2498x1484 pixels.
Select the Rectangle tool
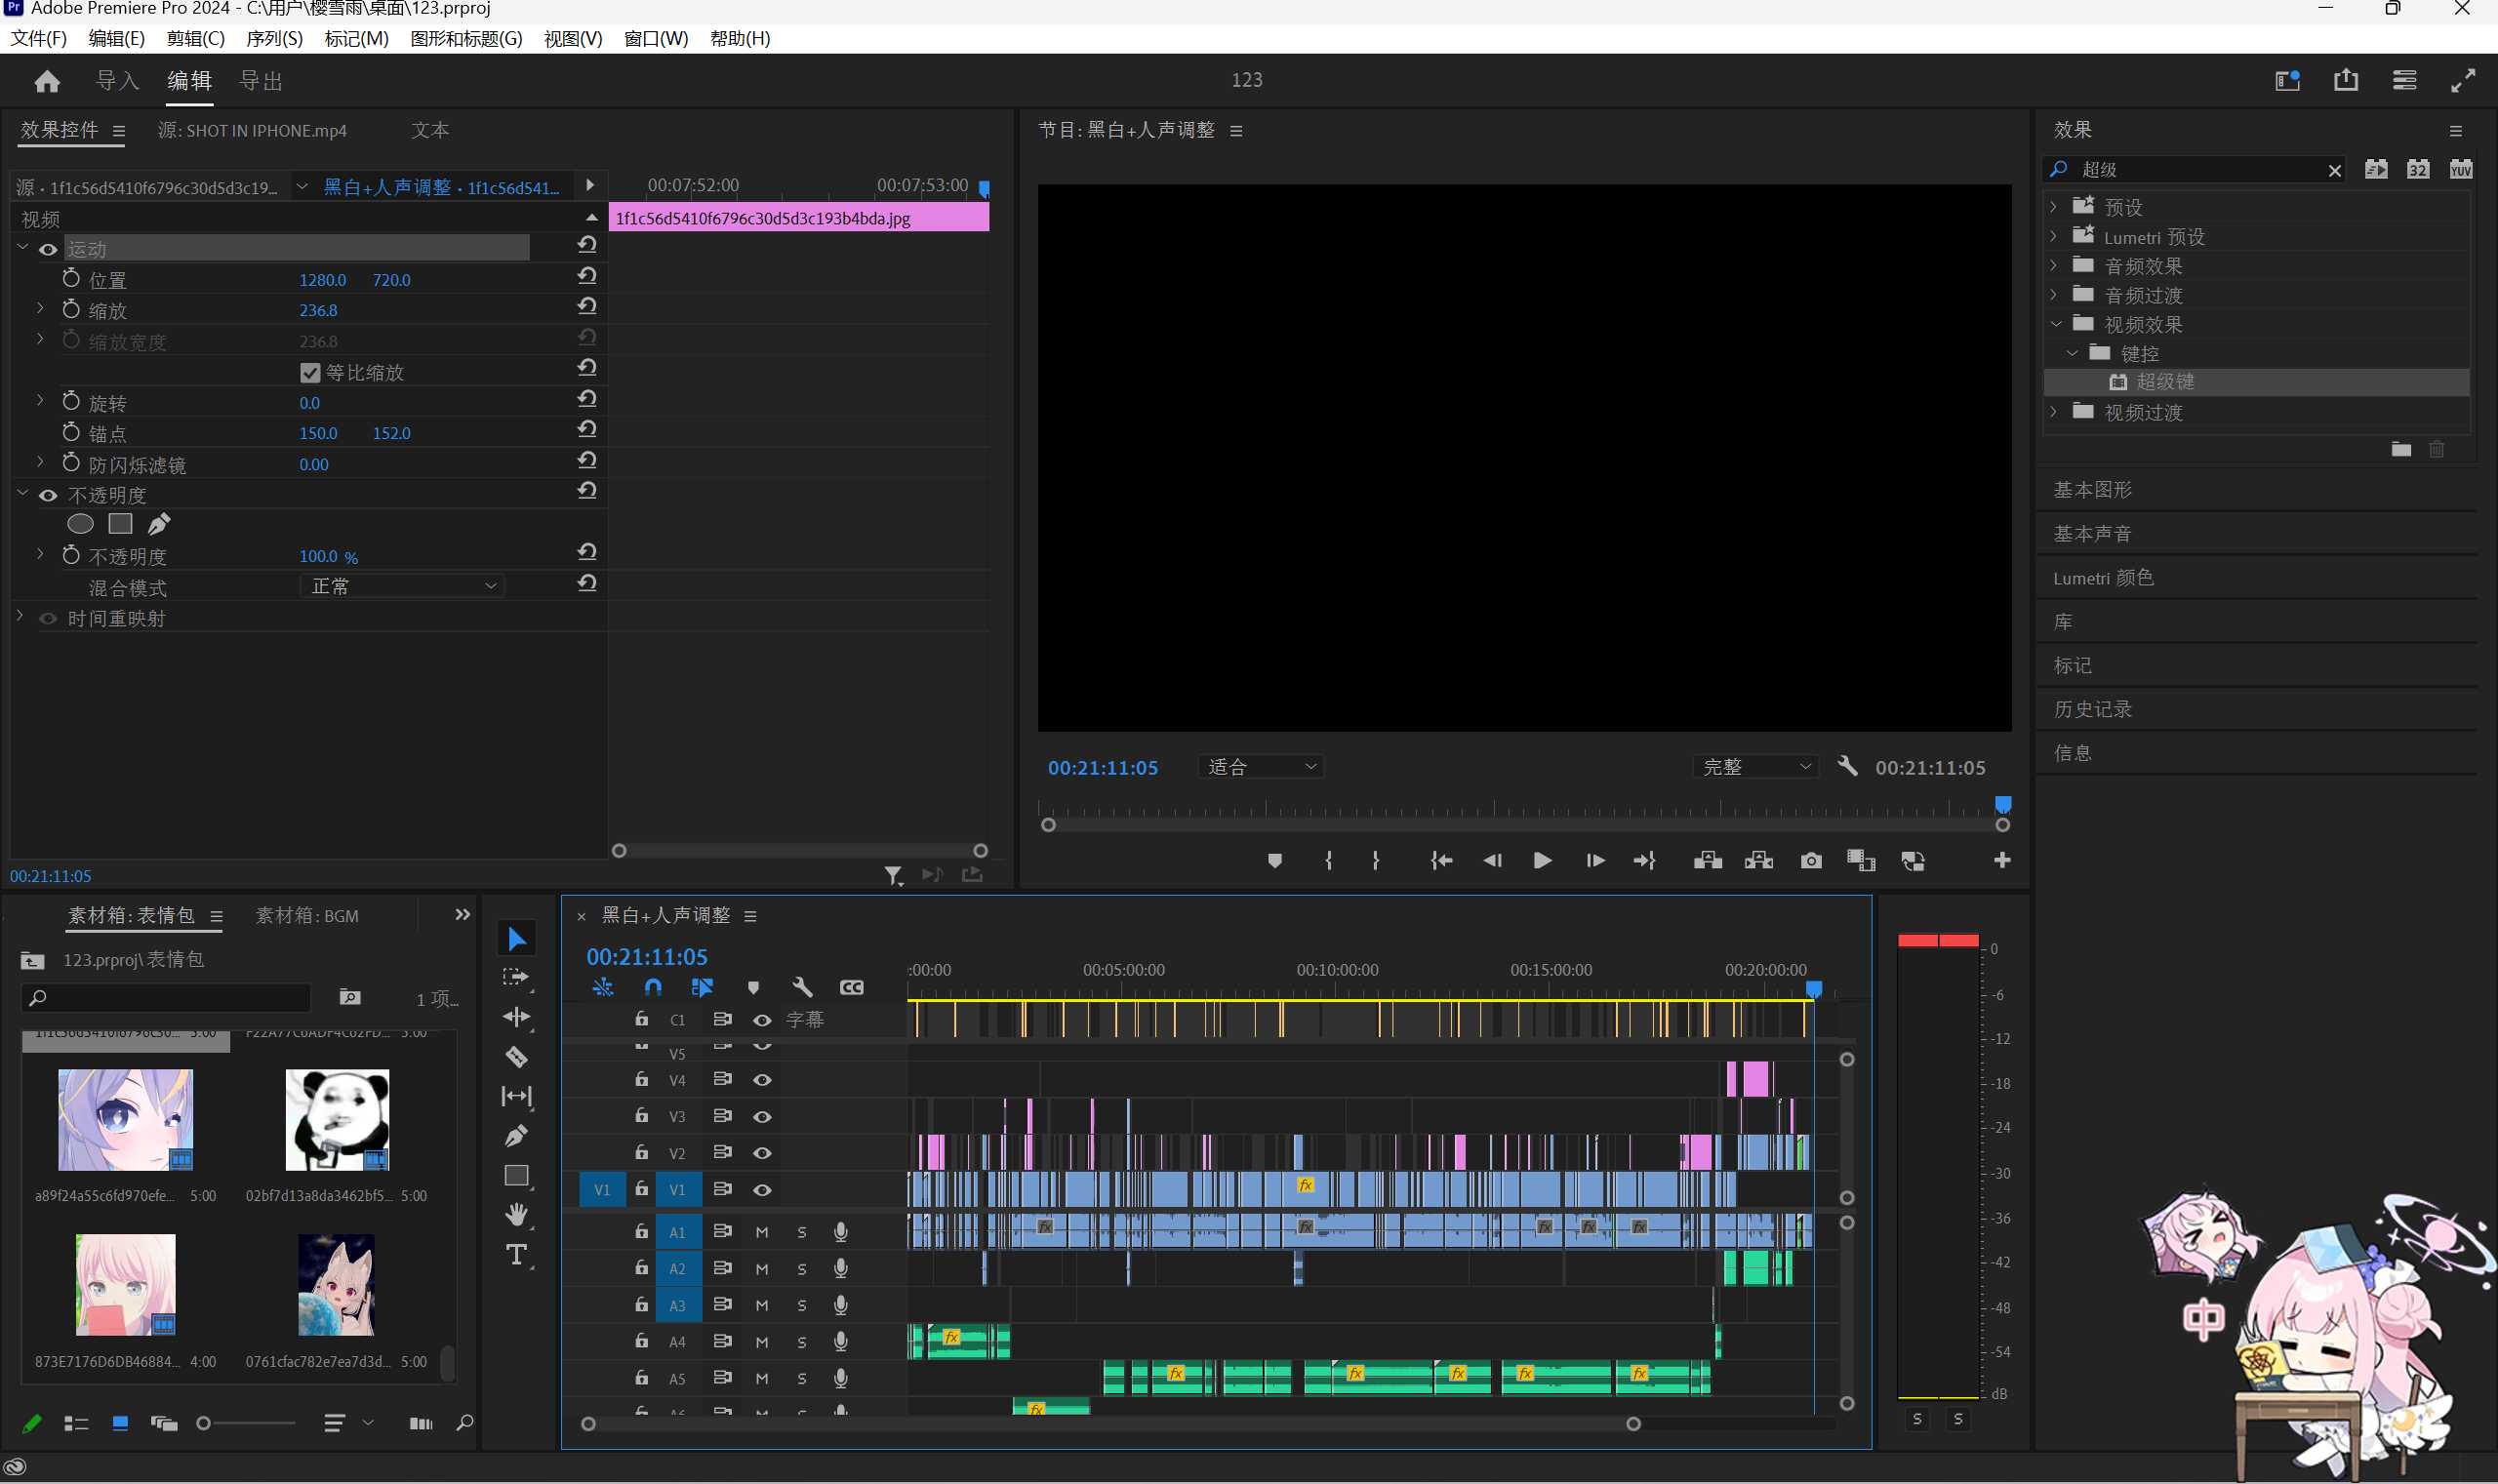[516, 1176]
